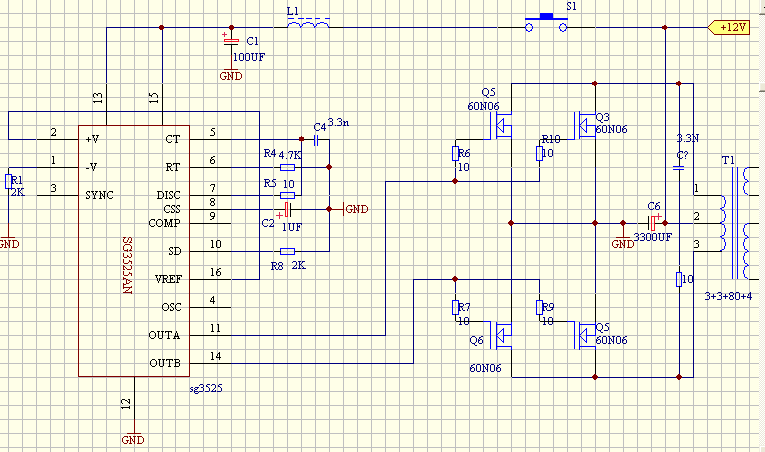This screenshot has width=765, height=452.
Task: Click the GND symbol below pin 12
Action: coord(132,438)
